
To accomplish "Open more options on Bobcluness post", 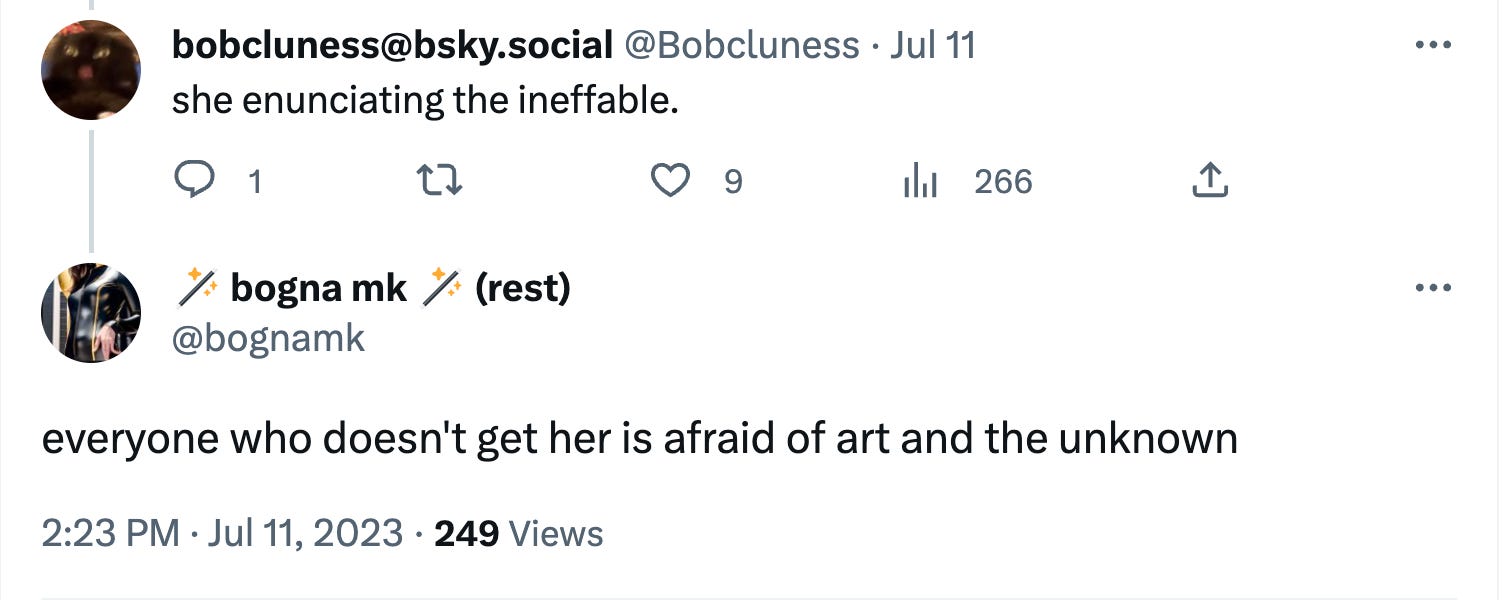I will [x=1433, y=45].
